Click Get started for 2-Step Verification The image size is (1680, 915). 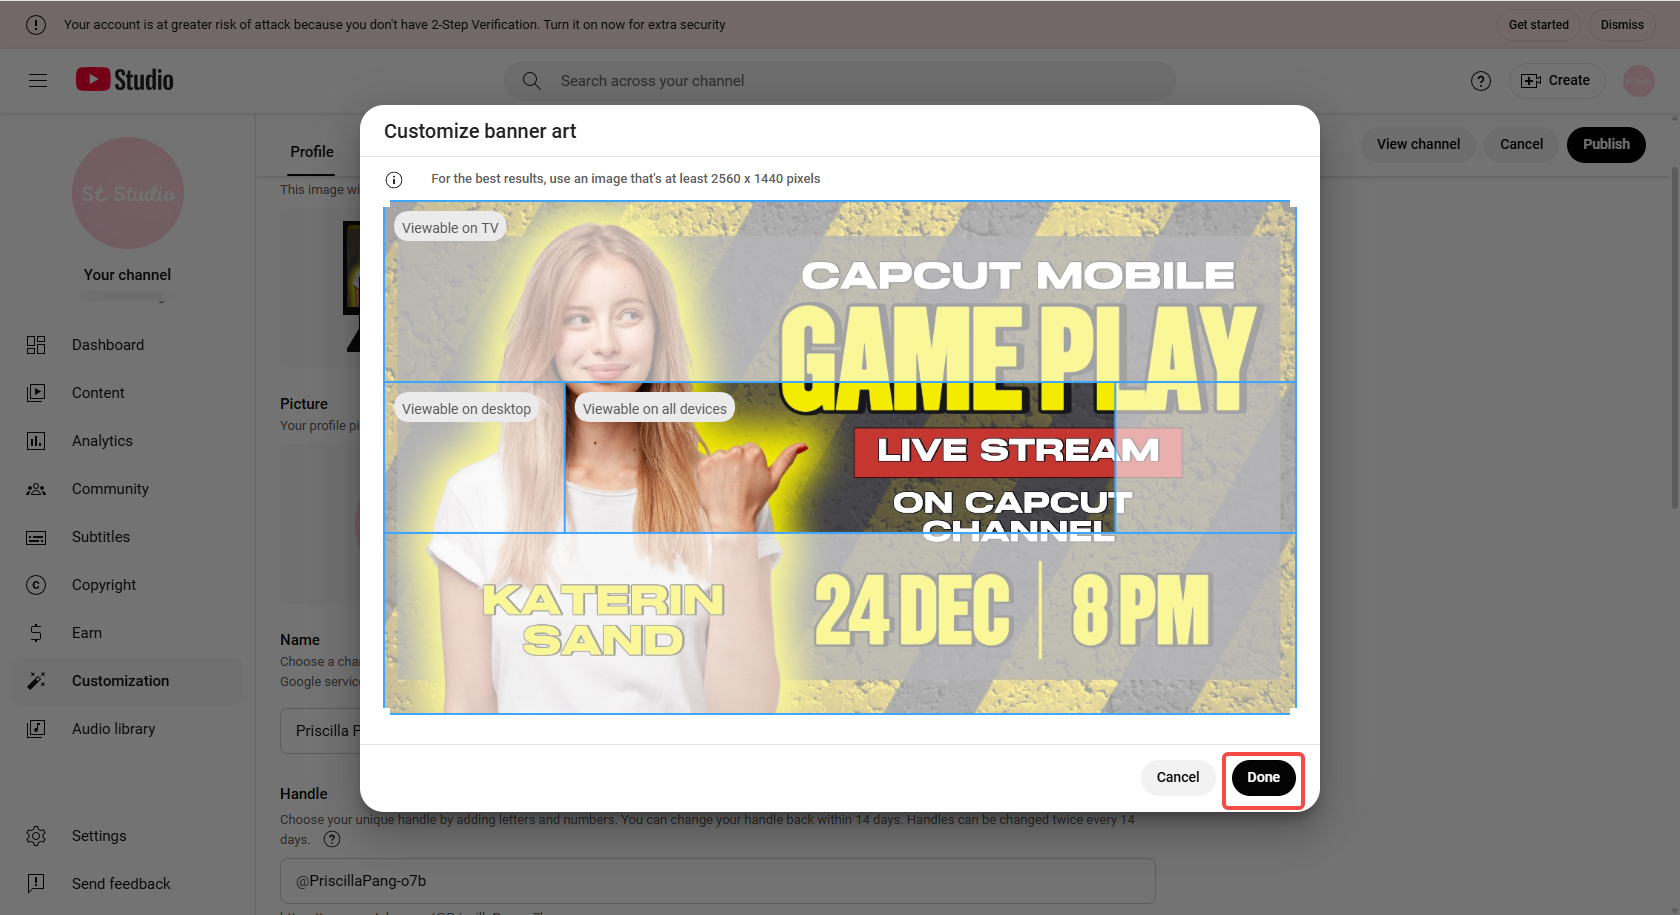coord(1538,25)
